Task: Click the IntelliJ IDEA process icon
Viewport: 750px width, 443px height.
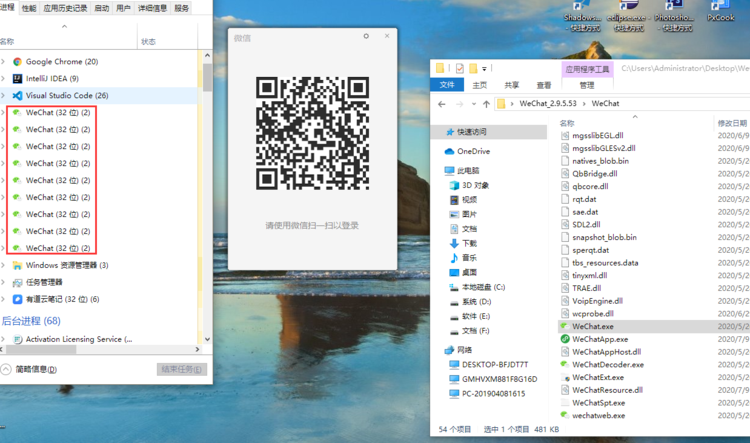Action: click(x=17, y=78)
